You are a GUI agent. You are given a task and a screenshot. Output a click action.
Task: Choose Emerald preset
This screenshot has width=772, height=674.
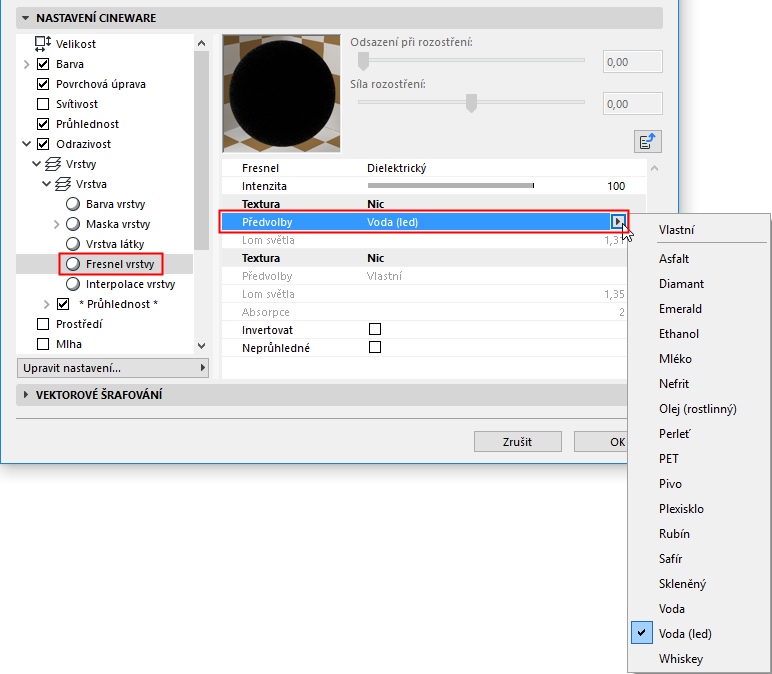[699, 309]
